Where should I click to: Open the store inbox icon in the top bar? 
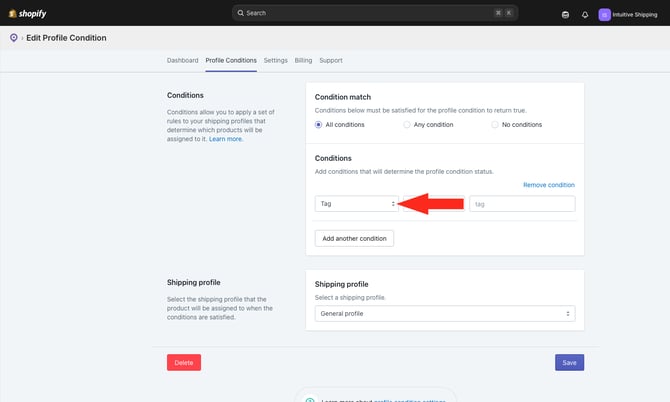(565, 15)
